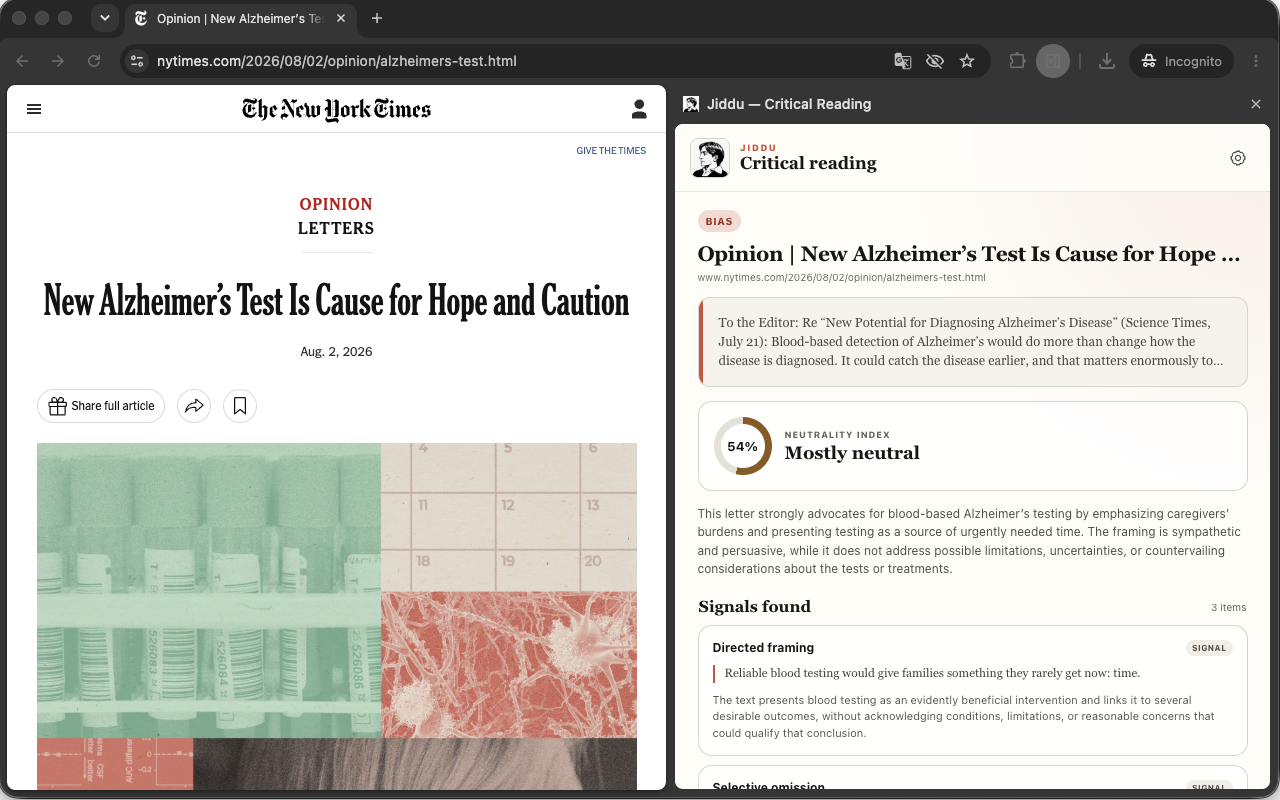Click the Jiddu portrait logo
1280x800 pixels.
pyautogui.click(x=710, y=158)
